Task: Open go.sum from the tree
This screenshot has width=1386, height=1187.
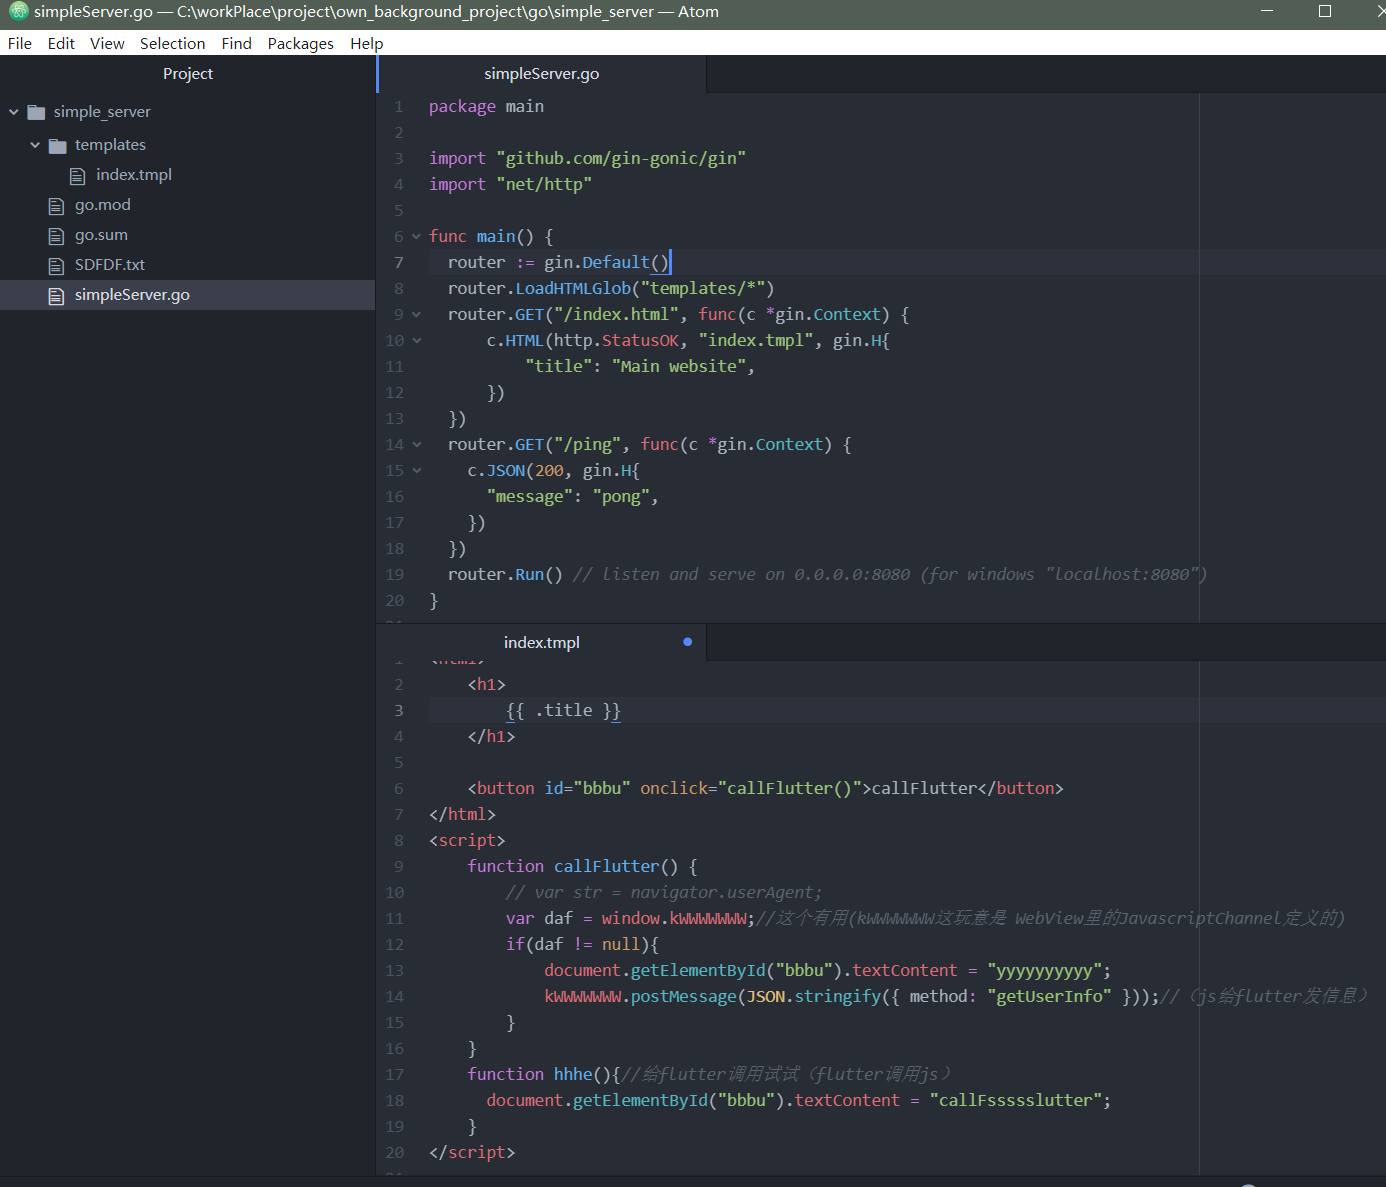Action: [x=101, y=235]
